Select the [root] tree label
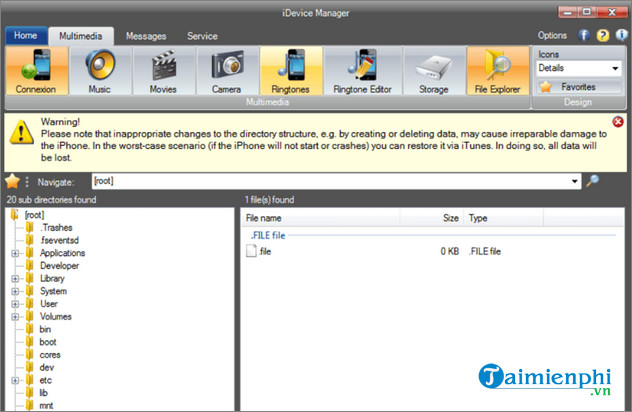Image resolution: width=632 pixels, height=412 pixels. click(34, 215)
